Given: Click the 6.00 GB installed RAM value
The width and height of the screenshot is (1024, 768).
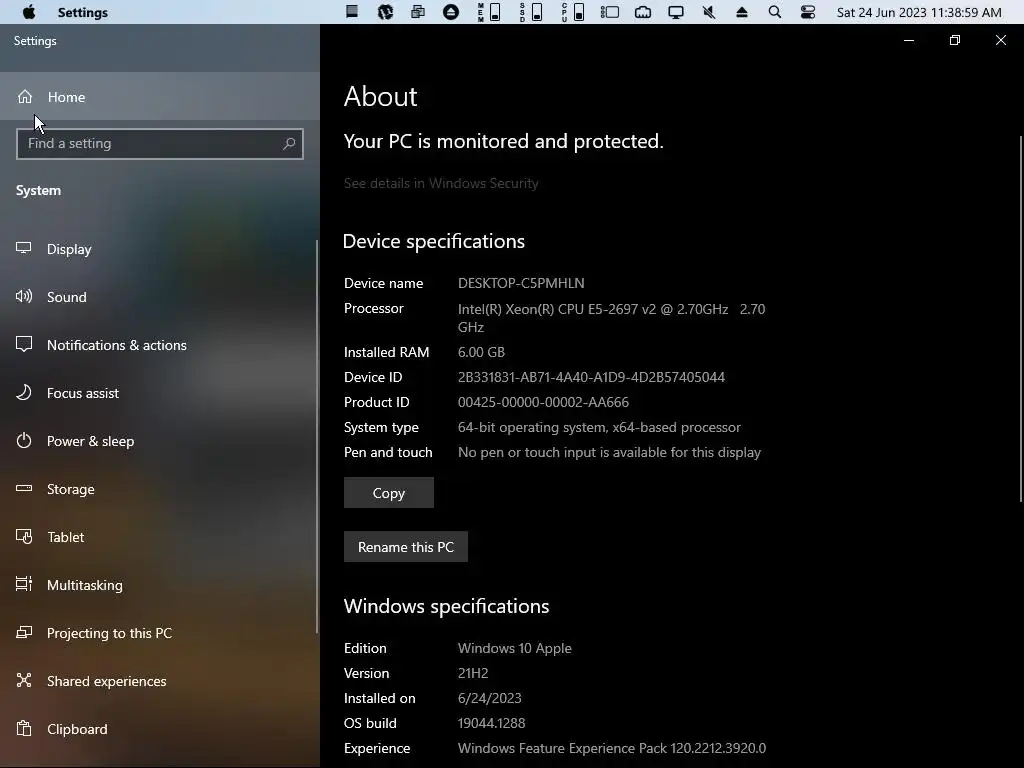Looking at the screenshot, I should (481, 353).
